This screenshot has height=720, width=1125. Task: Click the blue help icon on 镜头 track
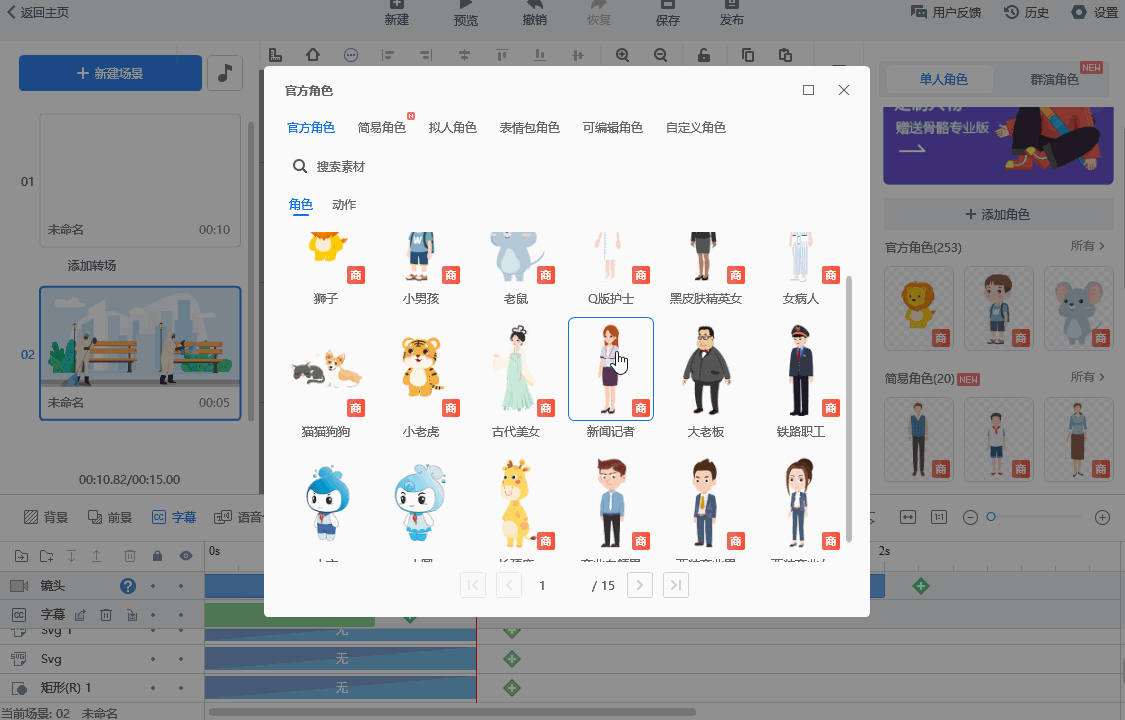128,586
